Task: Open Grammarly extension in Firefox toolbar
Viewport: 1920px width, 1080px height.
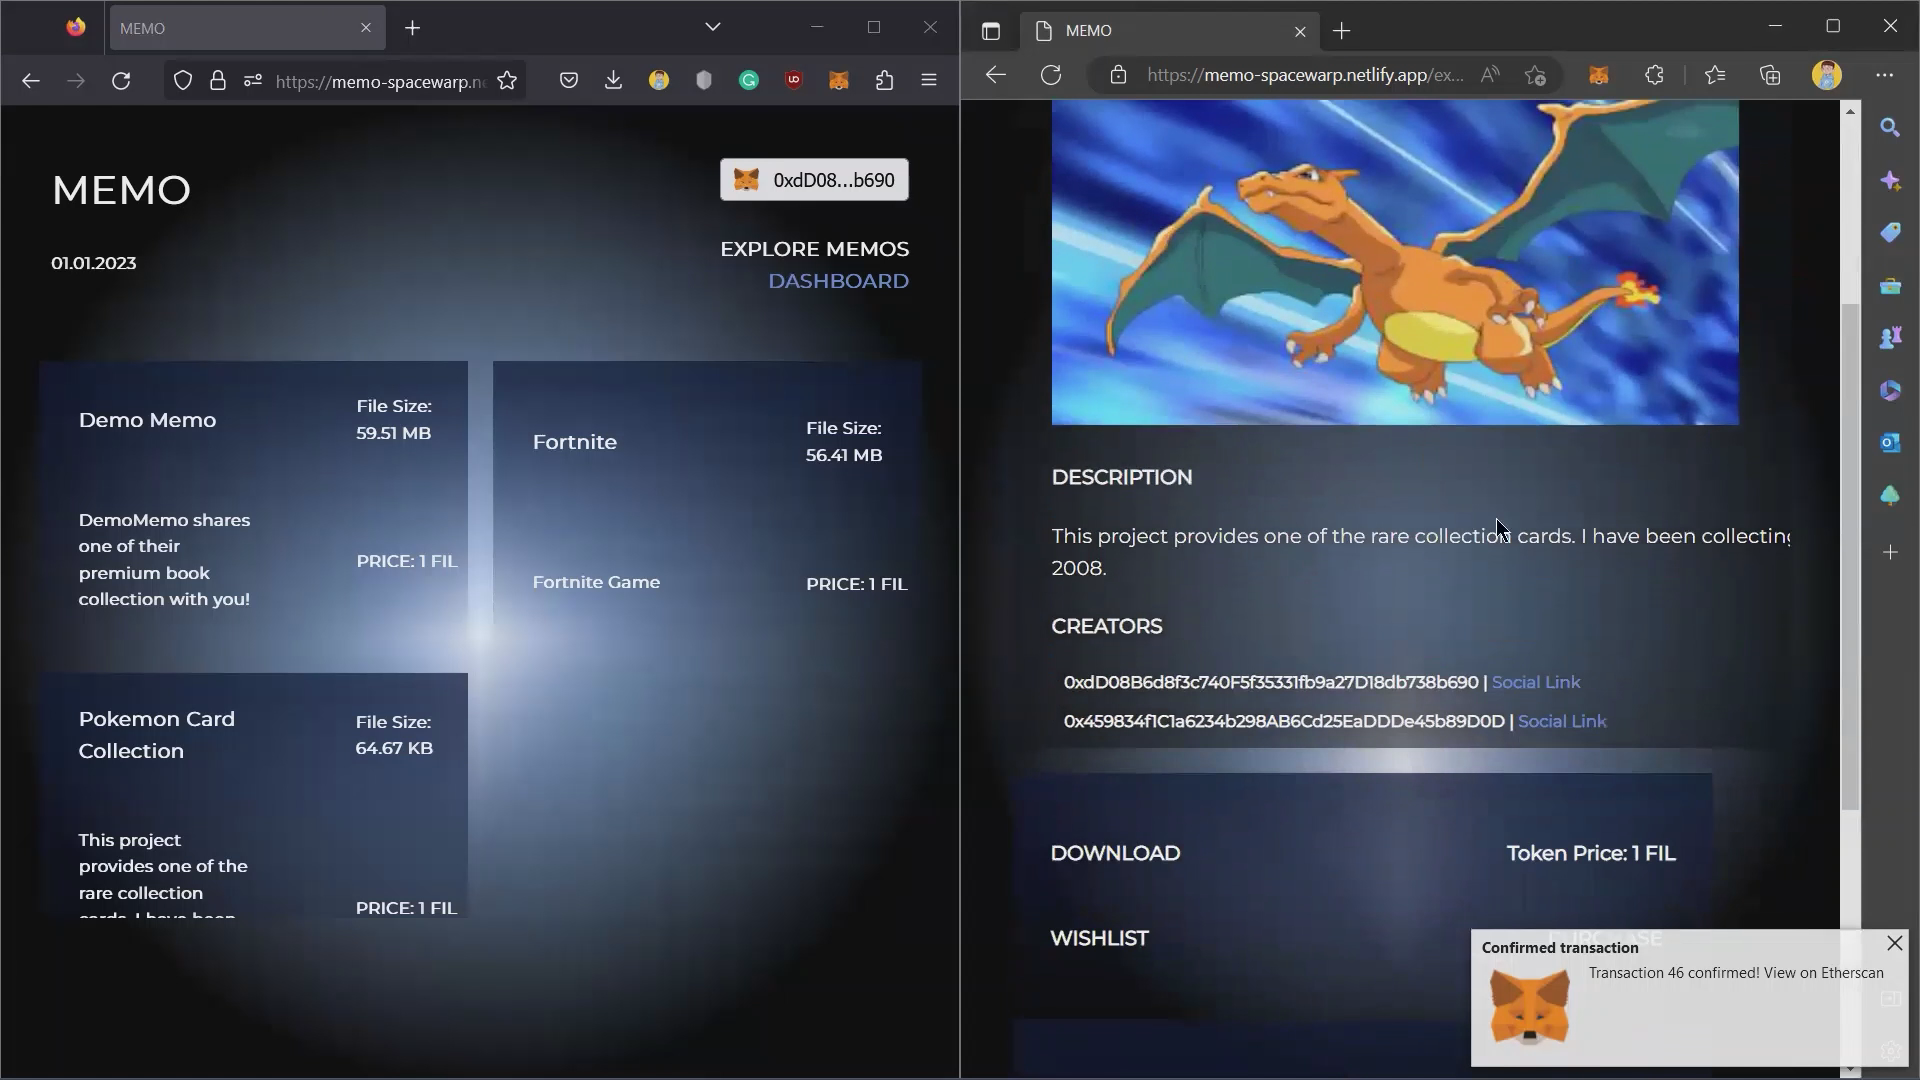Action: click(749, 81)
